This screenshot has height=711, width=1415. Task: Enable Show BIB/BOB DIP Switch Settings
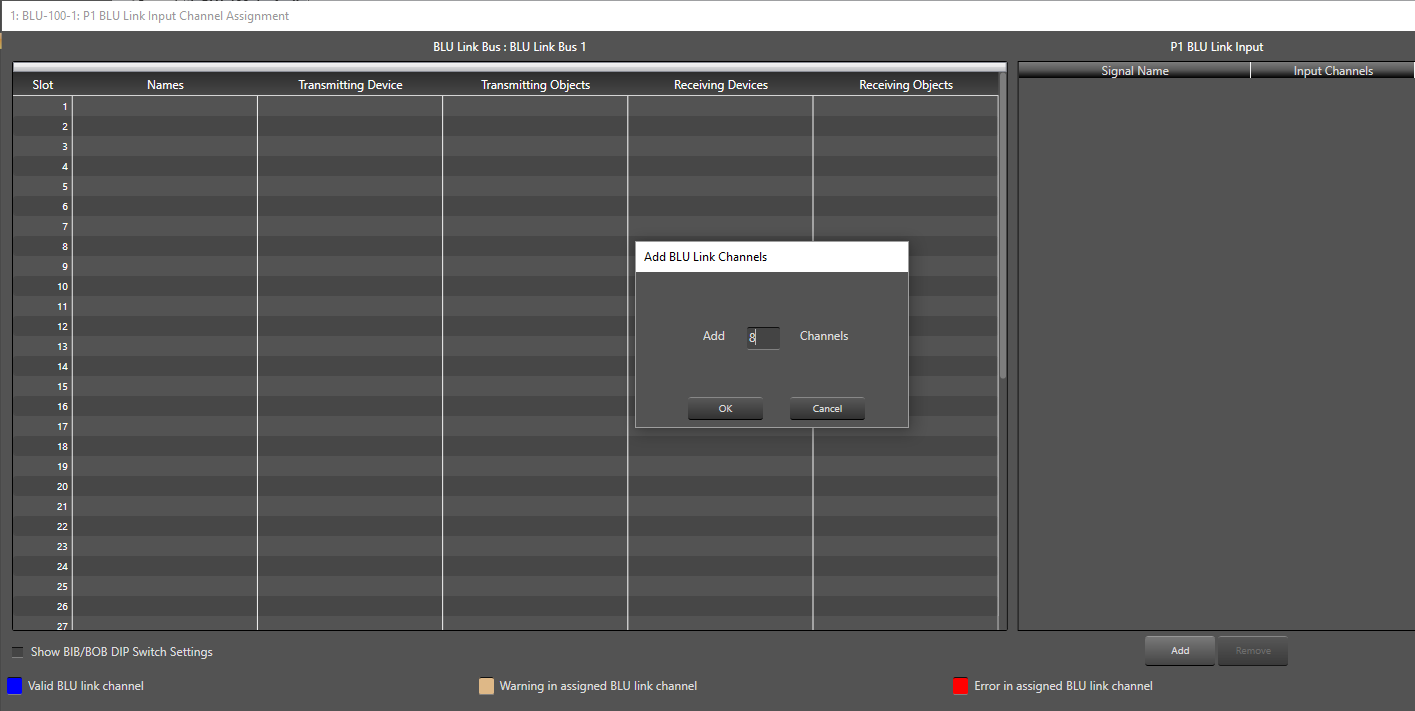tap(16, 651)
